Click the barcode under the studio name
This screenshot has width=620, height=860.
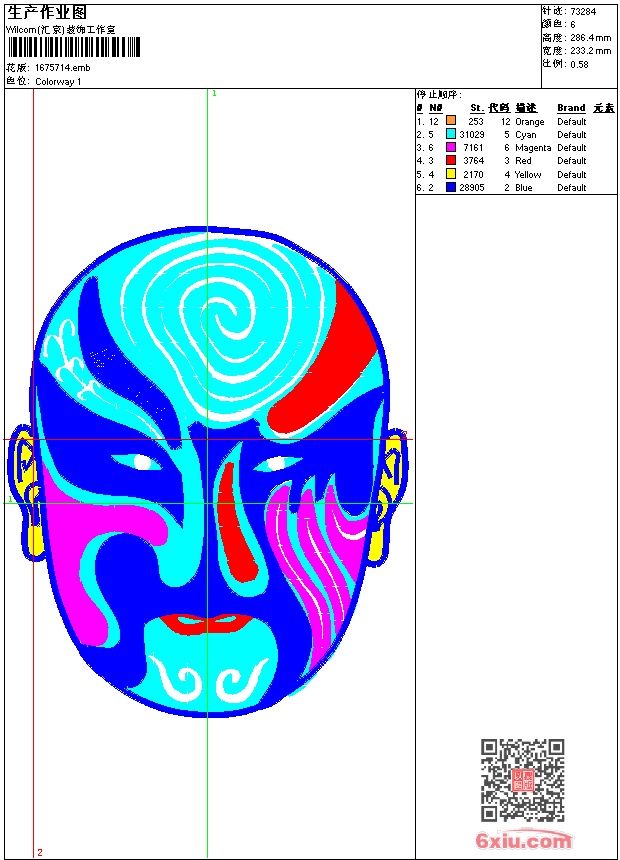click(x=74, y=47)
